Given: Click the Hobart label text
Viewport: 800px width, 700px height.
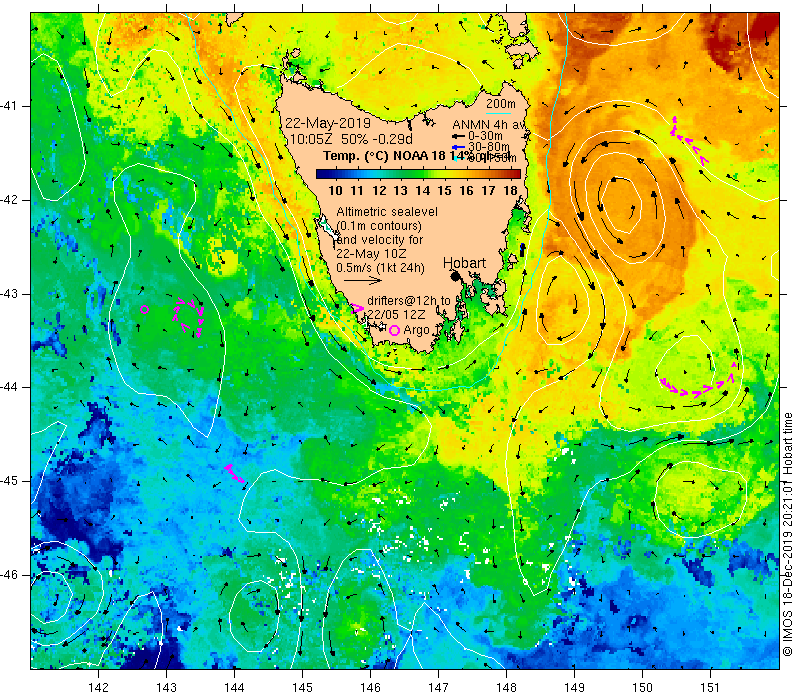Looking at the screenshot, I should [x=464, y=263].
